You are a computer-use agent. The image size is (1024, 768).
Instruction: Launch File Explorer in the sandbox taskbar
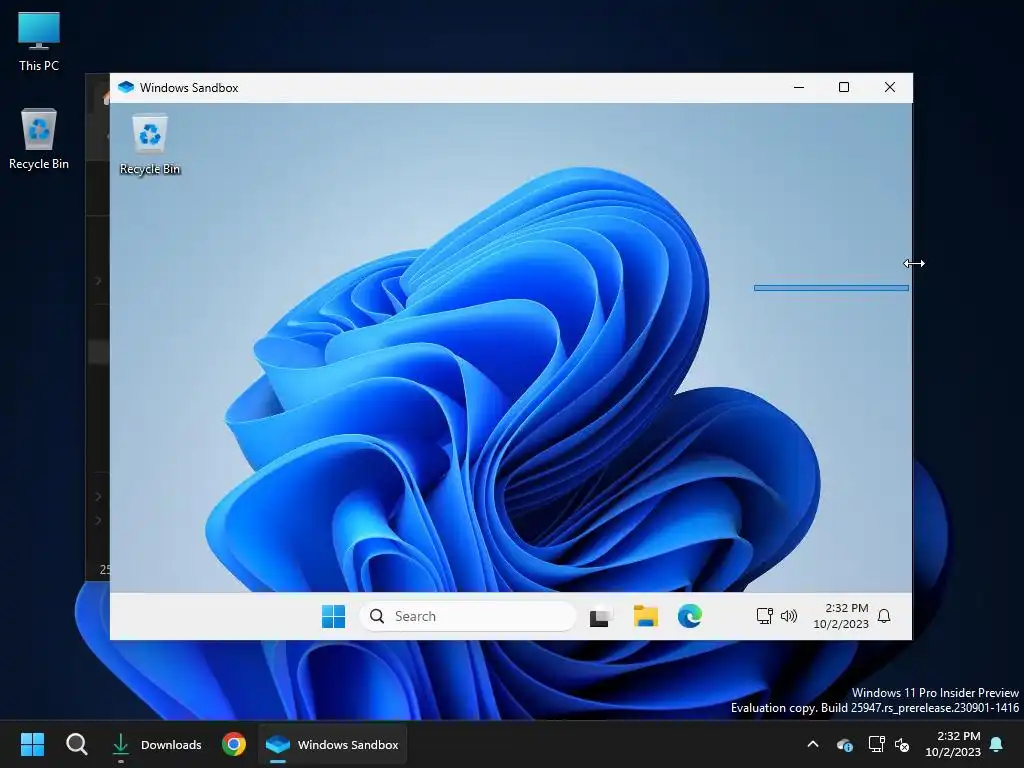click(x=645, y=616)
